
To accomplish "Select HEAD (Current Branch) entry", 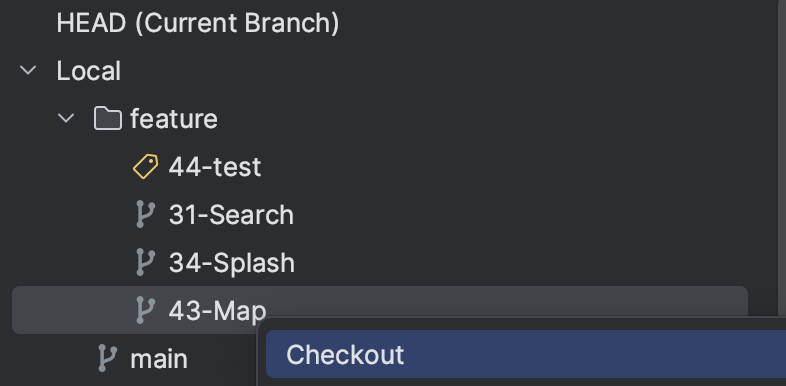I will pyautogui.click(x=198, y=23).
